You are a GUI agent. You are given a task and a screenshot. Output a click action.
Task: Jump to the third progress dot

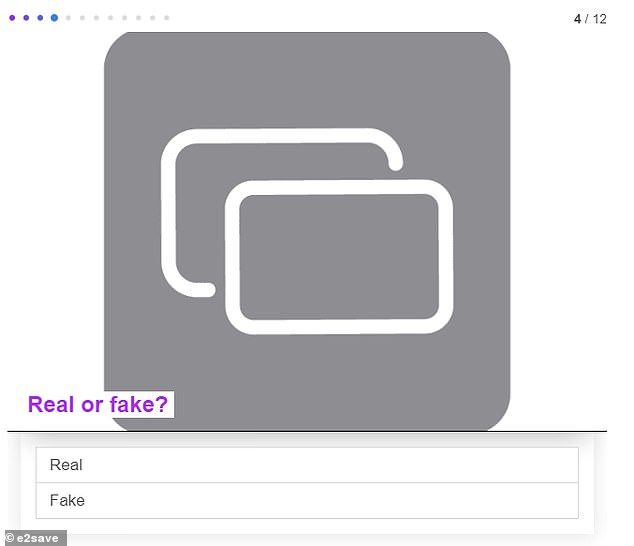40,18
